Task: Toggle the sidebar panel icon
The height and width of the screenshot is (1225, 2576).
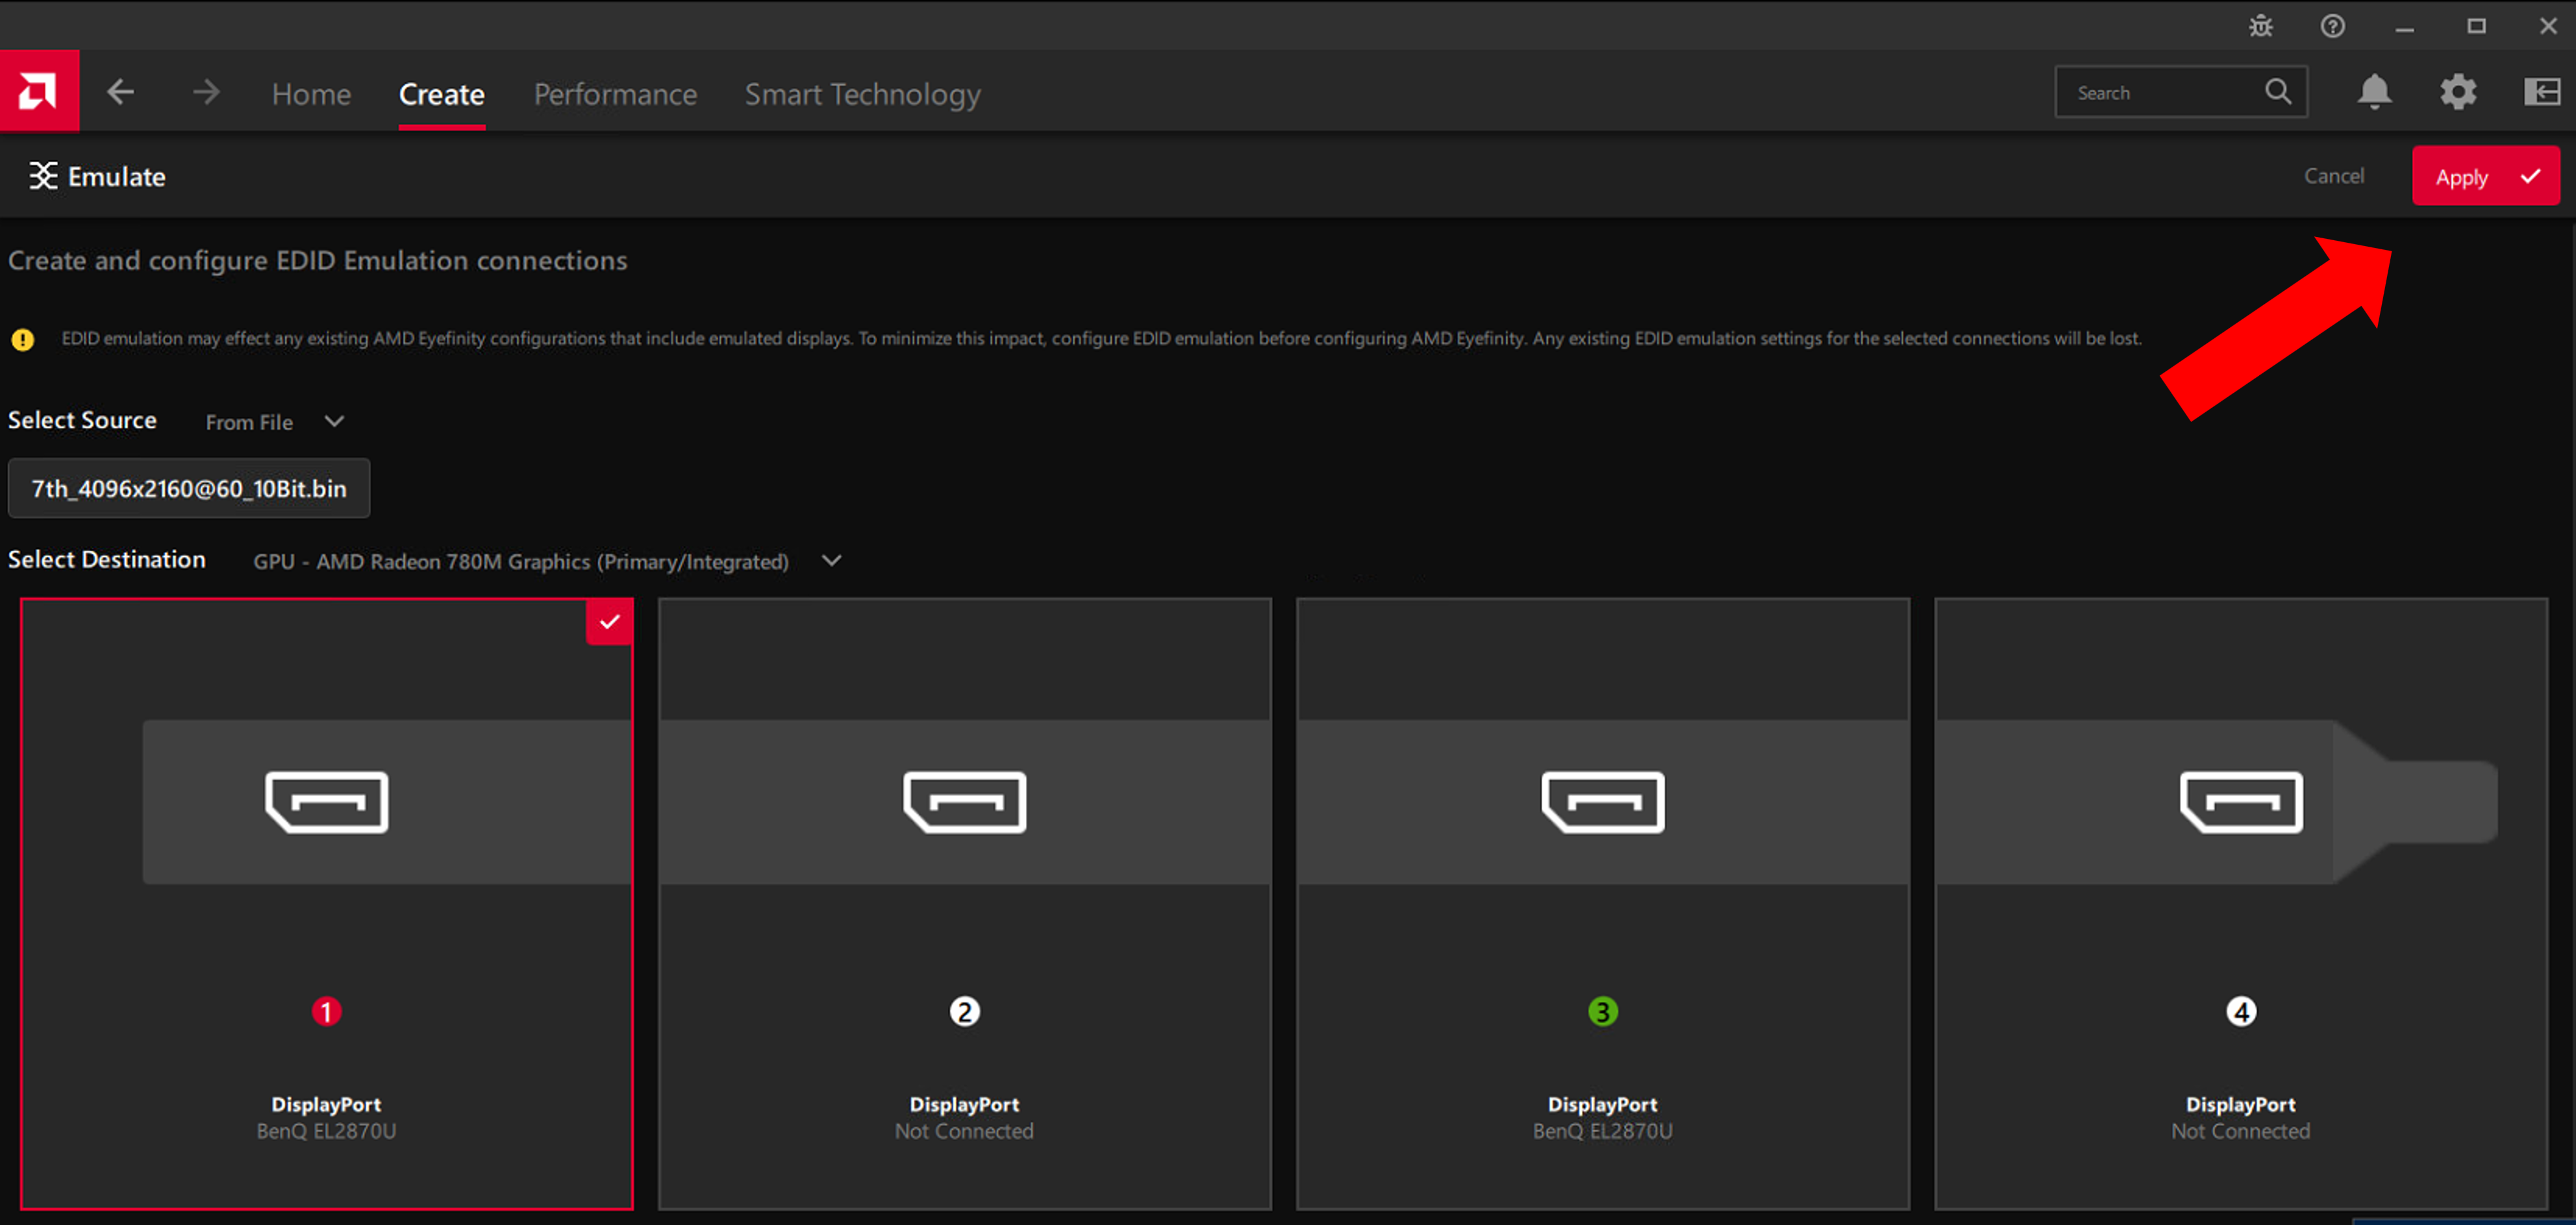Action: pos(2542,93)
